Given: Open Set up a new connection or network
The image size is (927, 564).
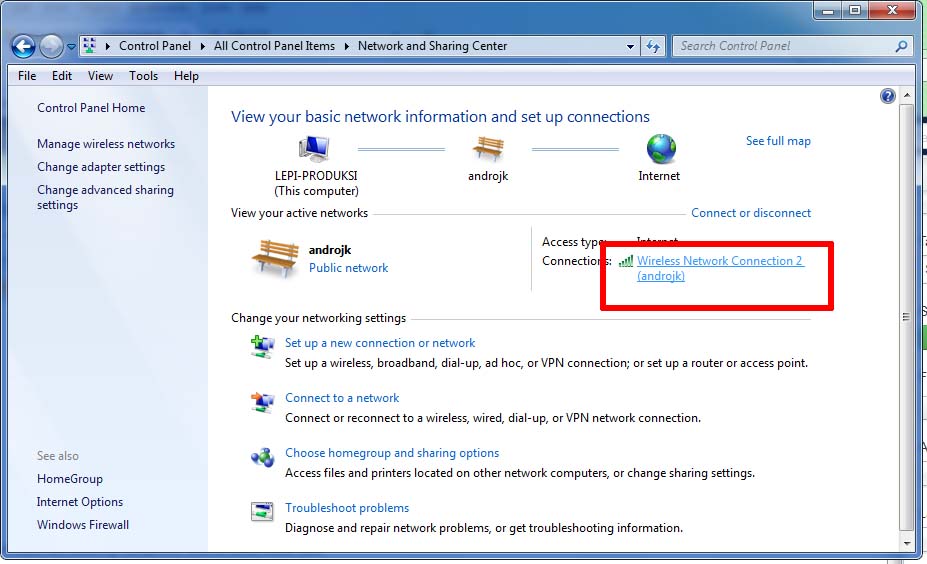Looking at the screenshot, I should pos(380,343).
